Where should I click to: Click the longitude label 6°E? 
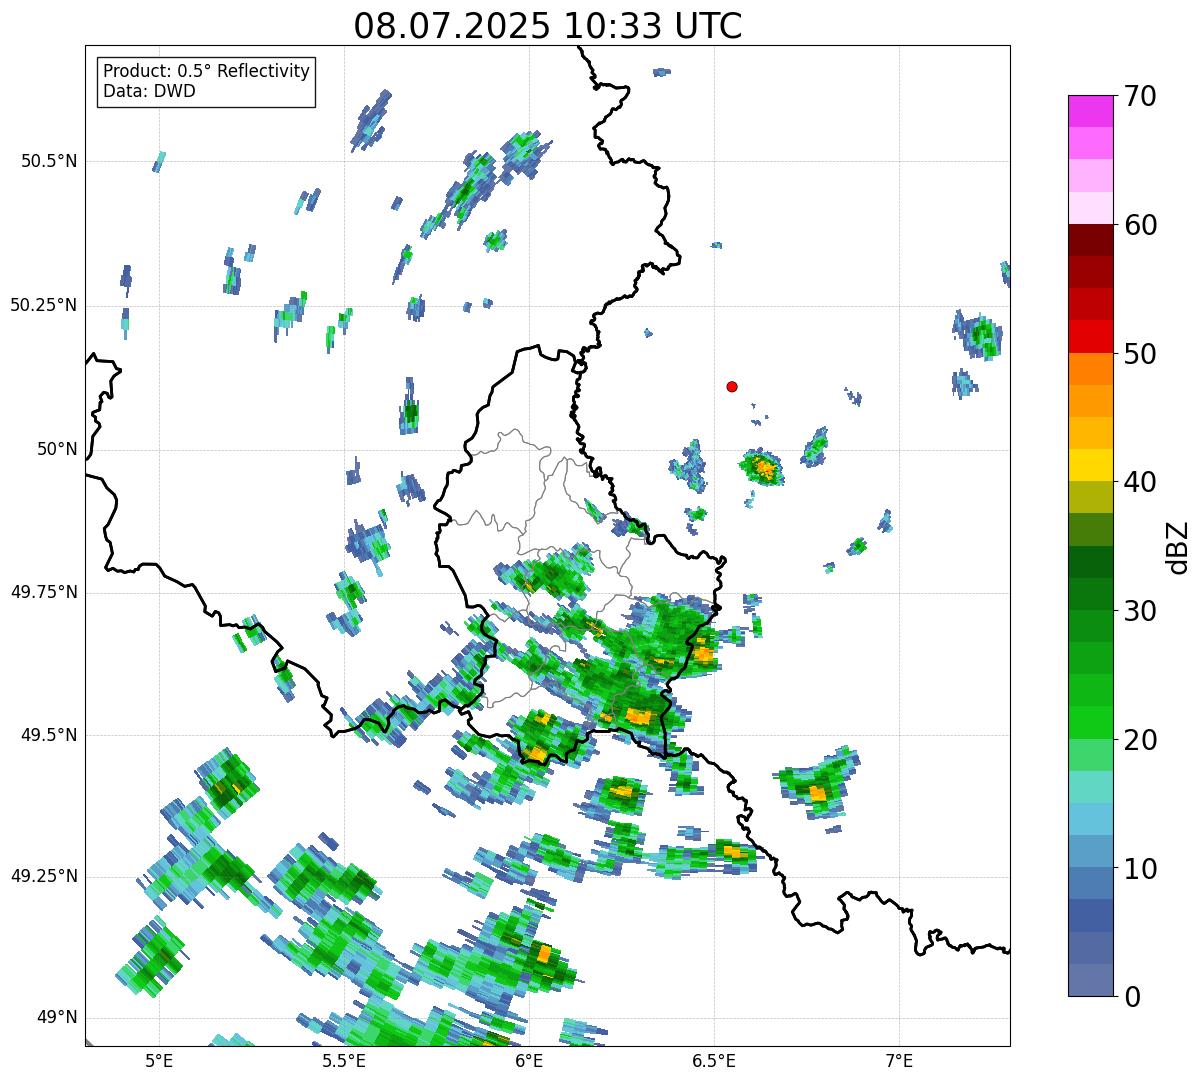529,1061
